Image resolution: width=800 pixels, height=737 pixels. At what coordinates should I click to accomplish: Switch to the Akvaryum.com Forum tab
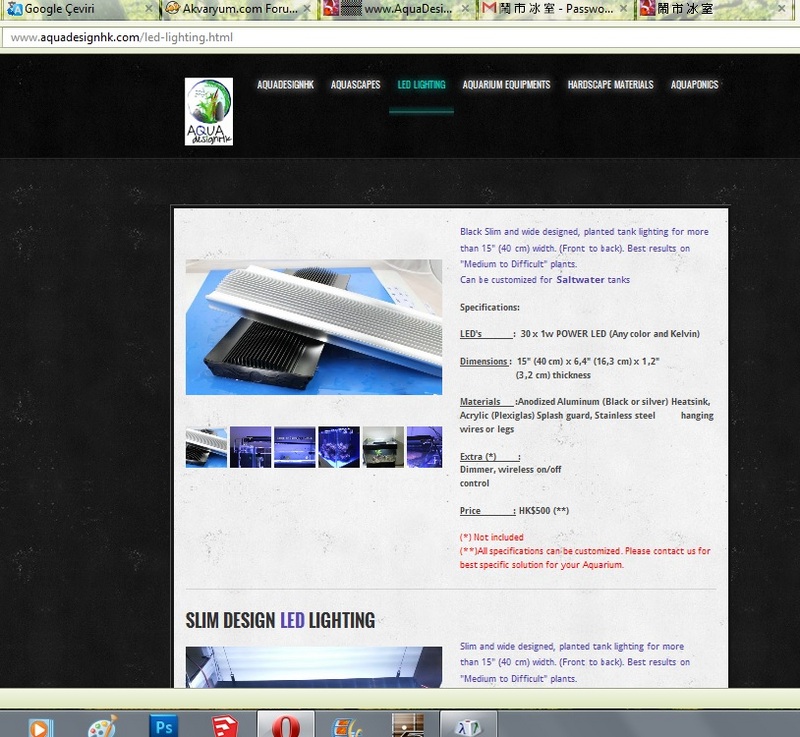[238, 9]
